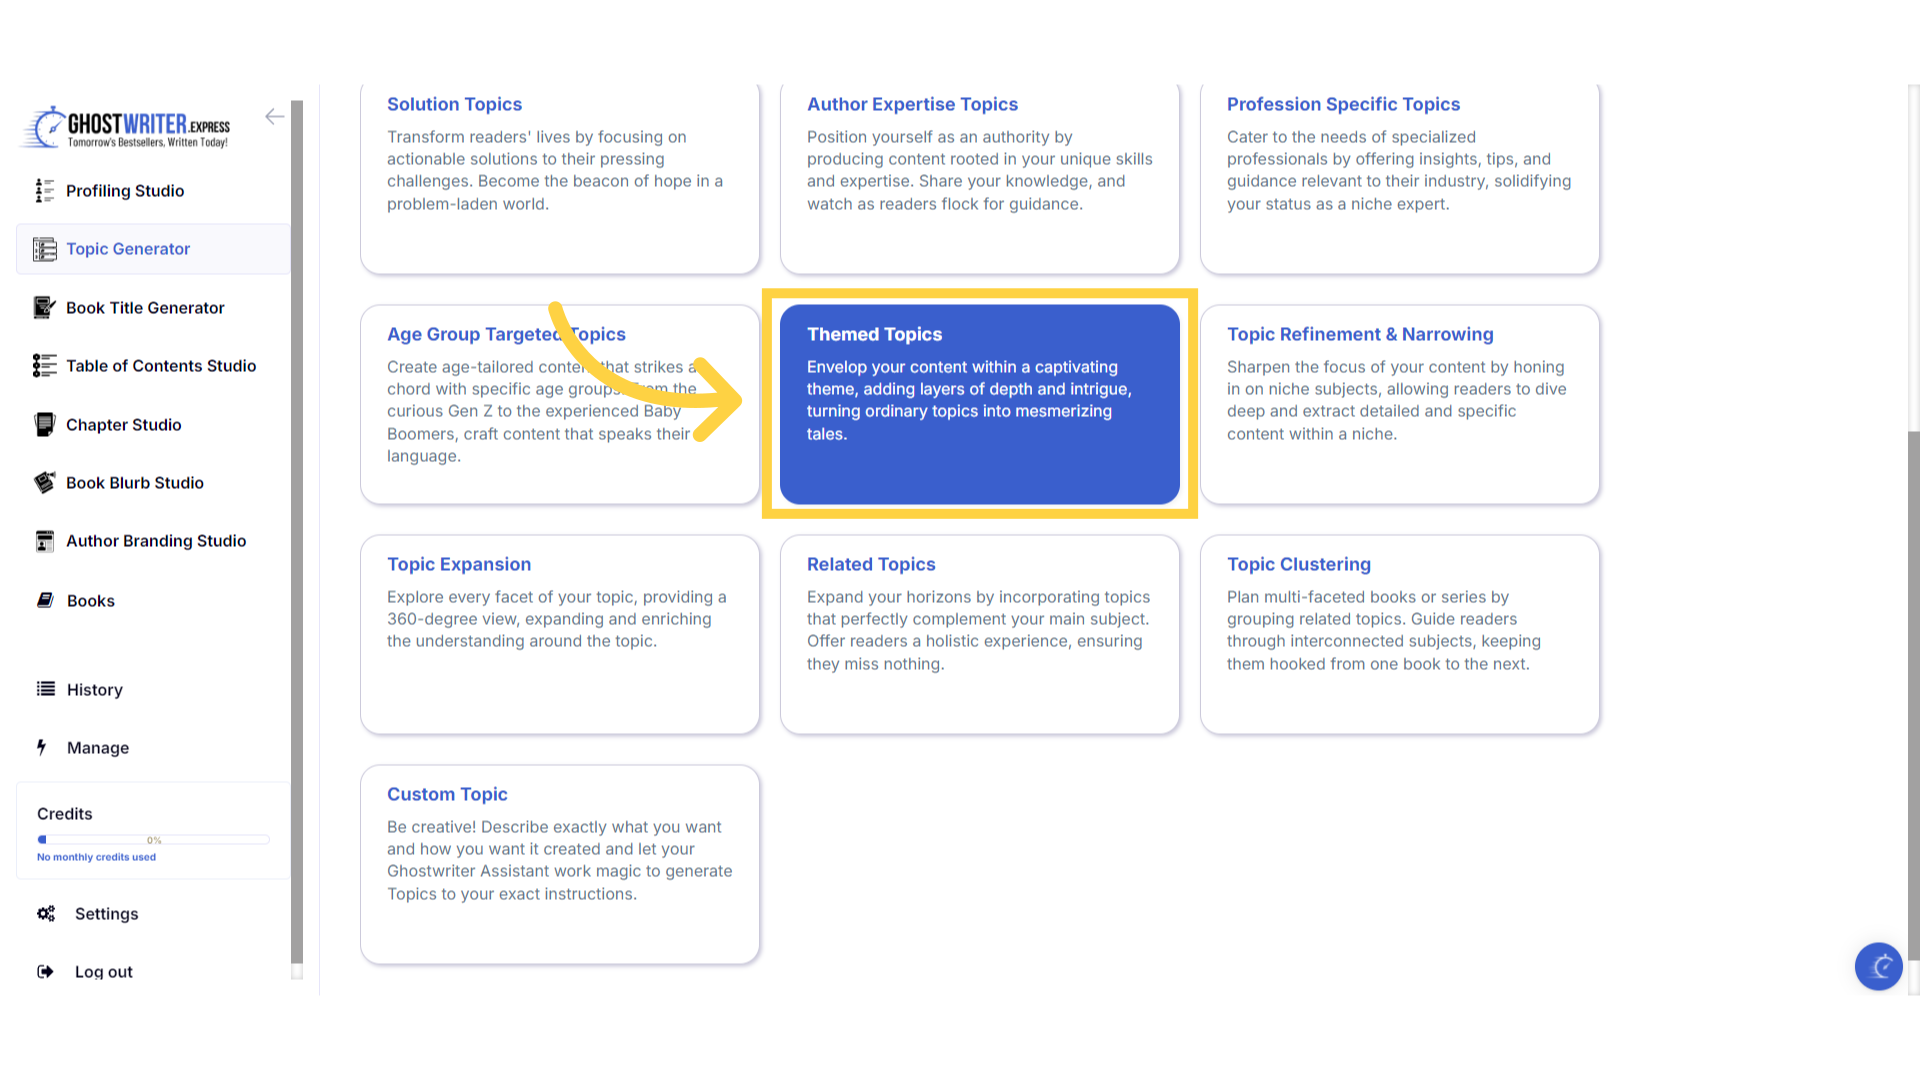This screenshot has height=1080, width=1920.
Task: Open the Topic Clustering card
Action: [1399, 634]
